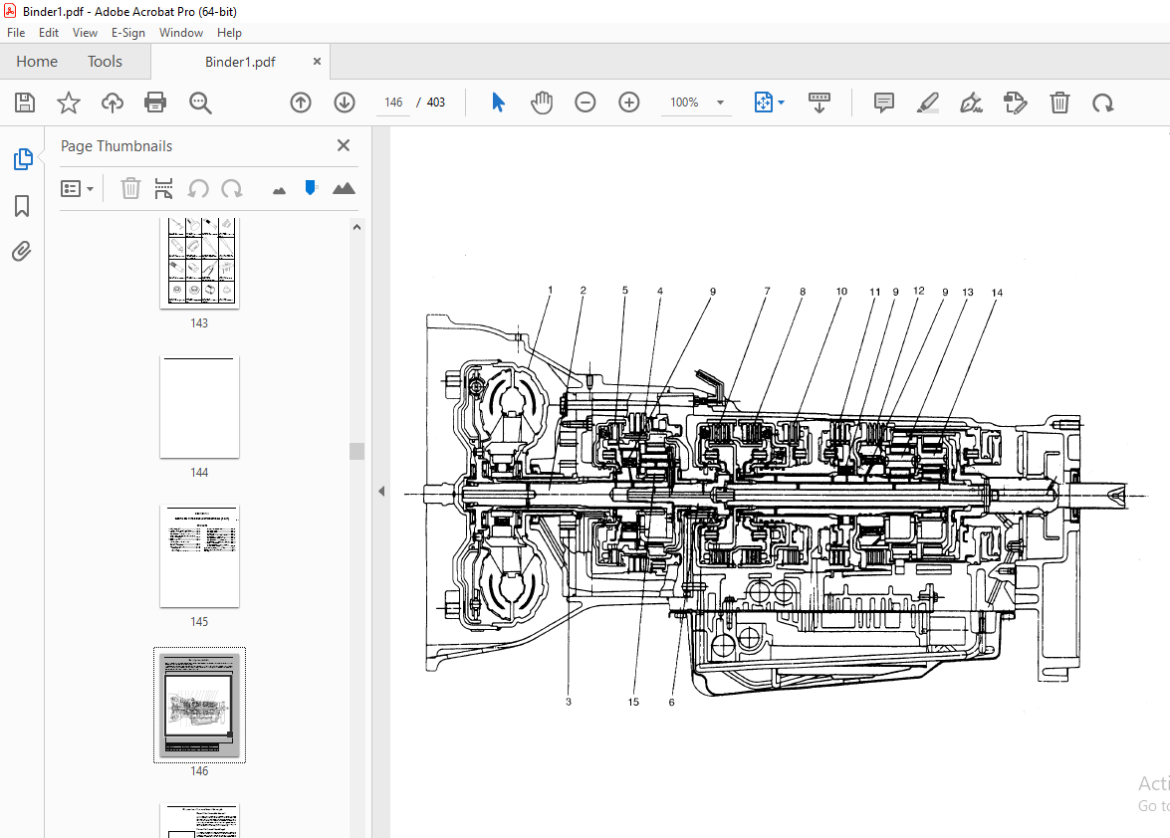This screenshot has height=838, width=1170.
Task: Print the document with the printer icon
Action: coord(155,102)
